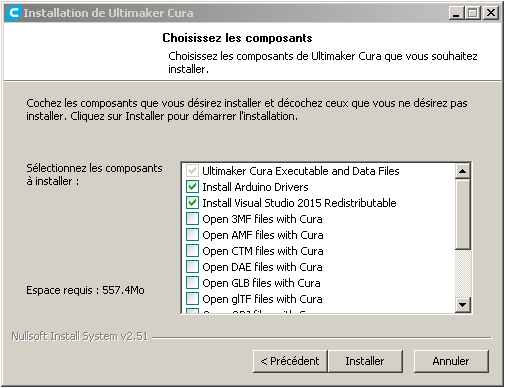Uncheck Install Arduino Drivers

point(192,187)
